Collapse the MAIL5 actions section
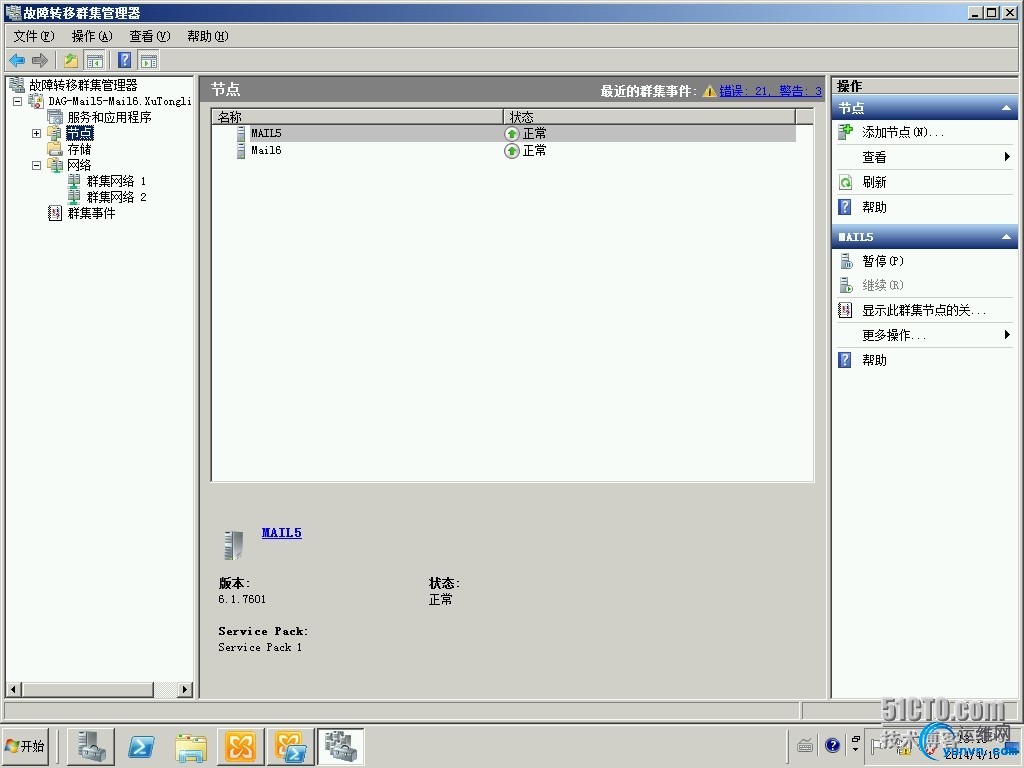 [1006, 236]
